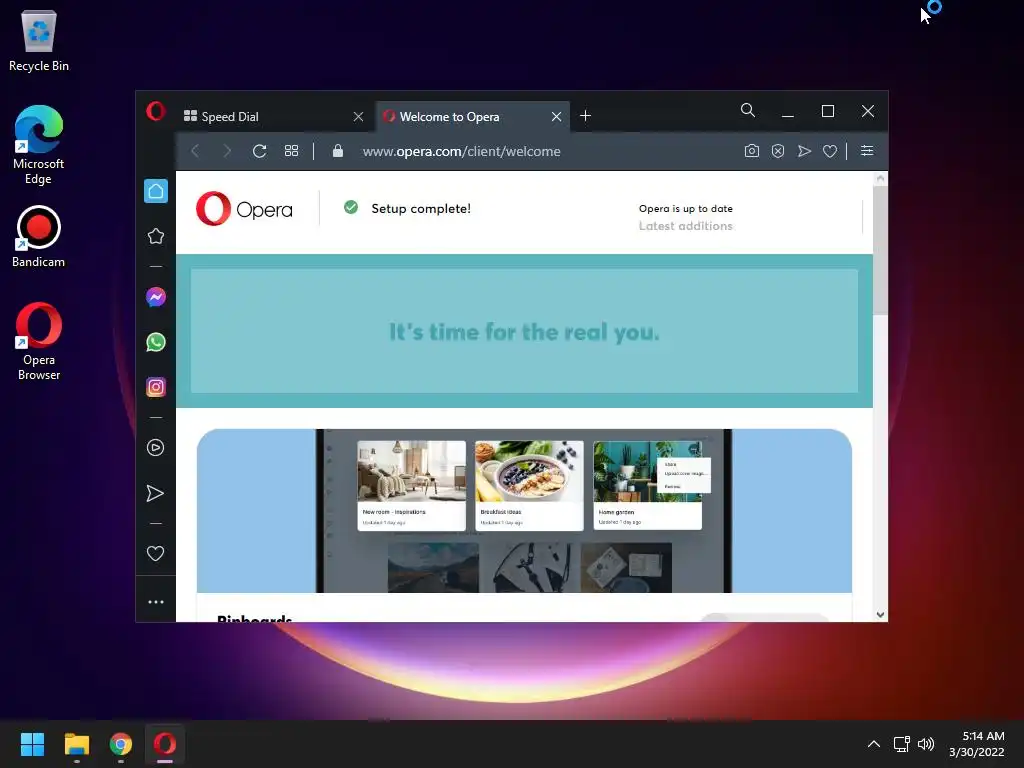This screenshot has height=768, width=1024.
Task: Open Easy Setup settings icon
Action: click(867, 151)
